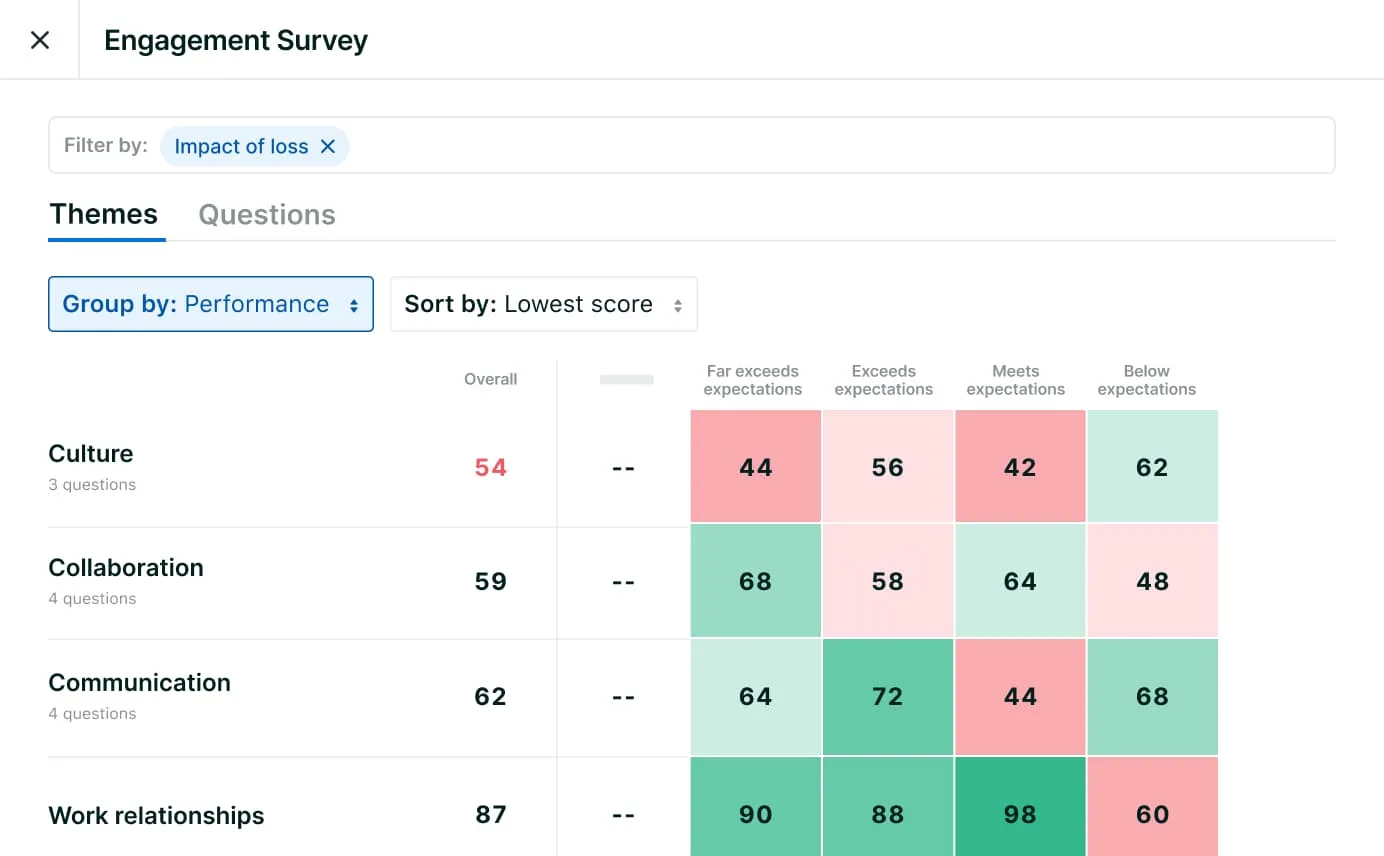This screenshot has width=1384, height=856.
Task: Remove the Impact of loss filter
Action: [x=327, y=147]
